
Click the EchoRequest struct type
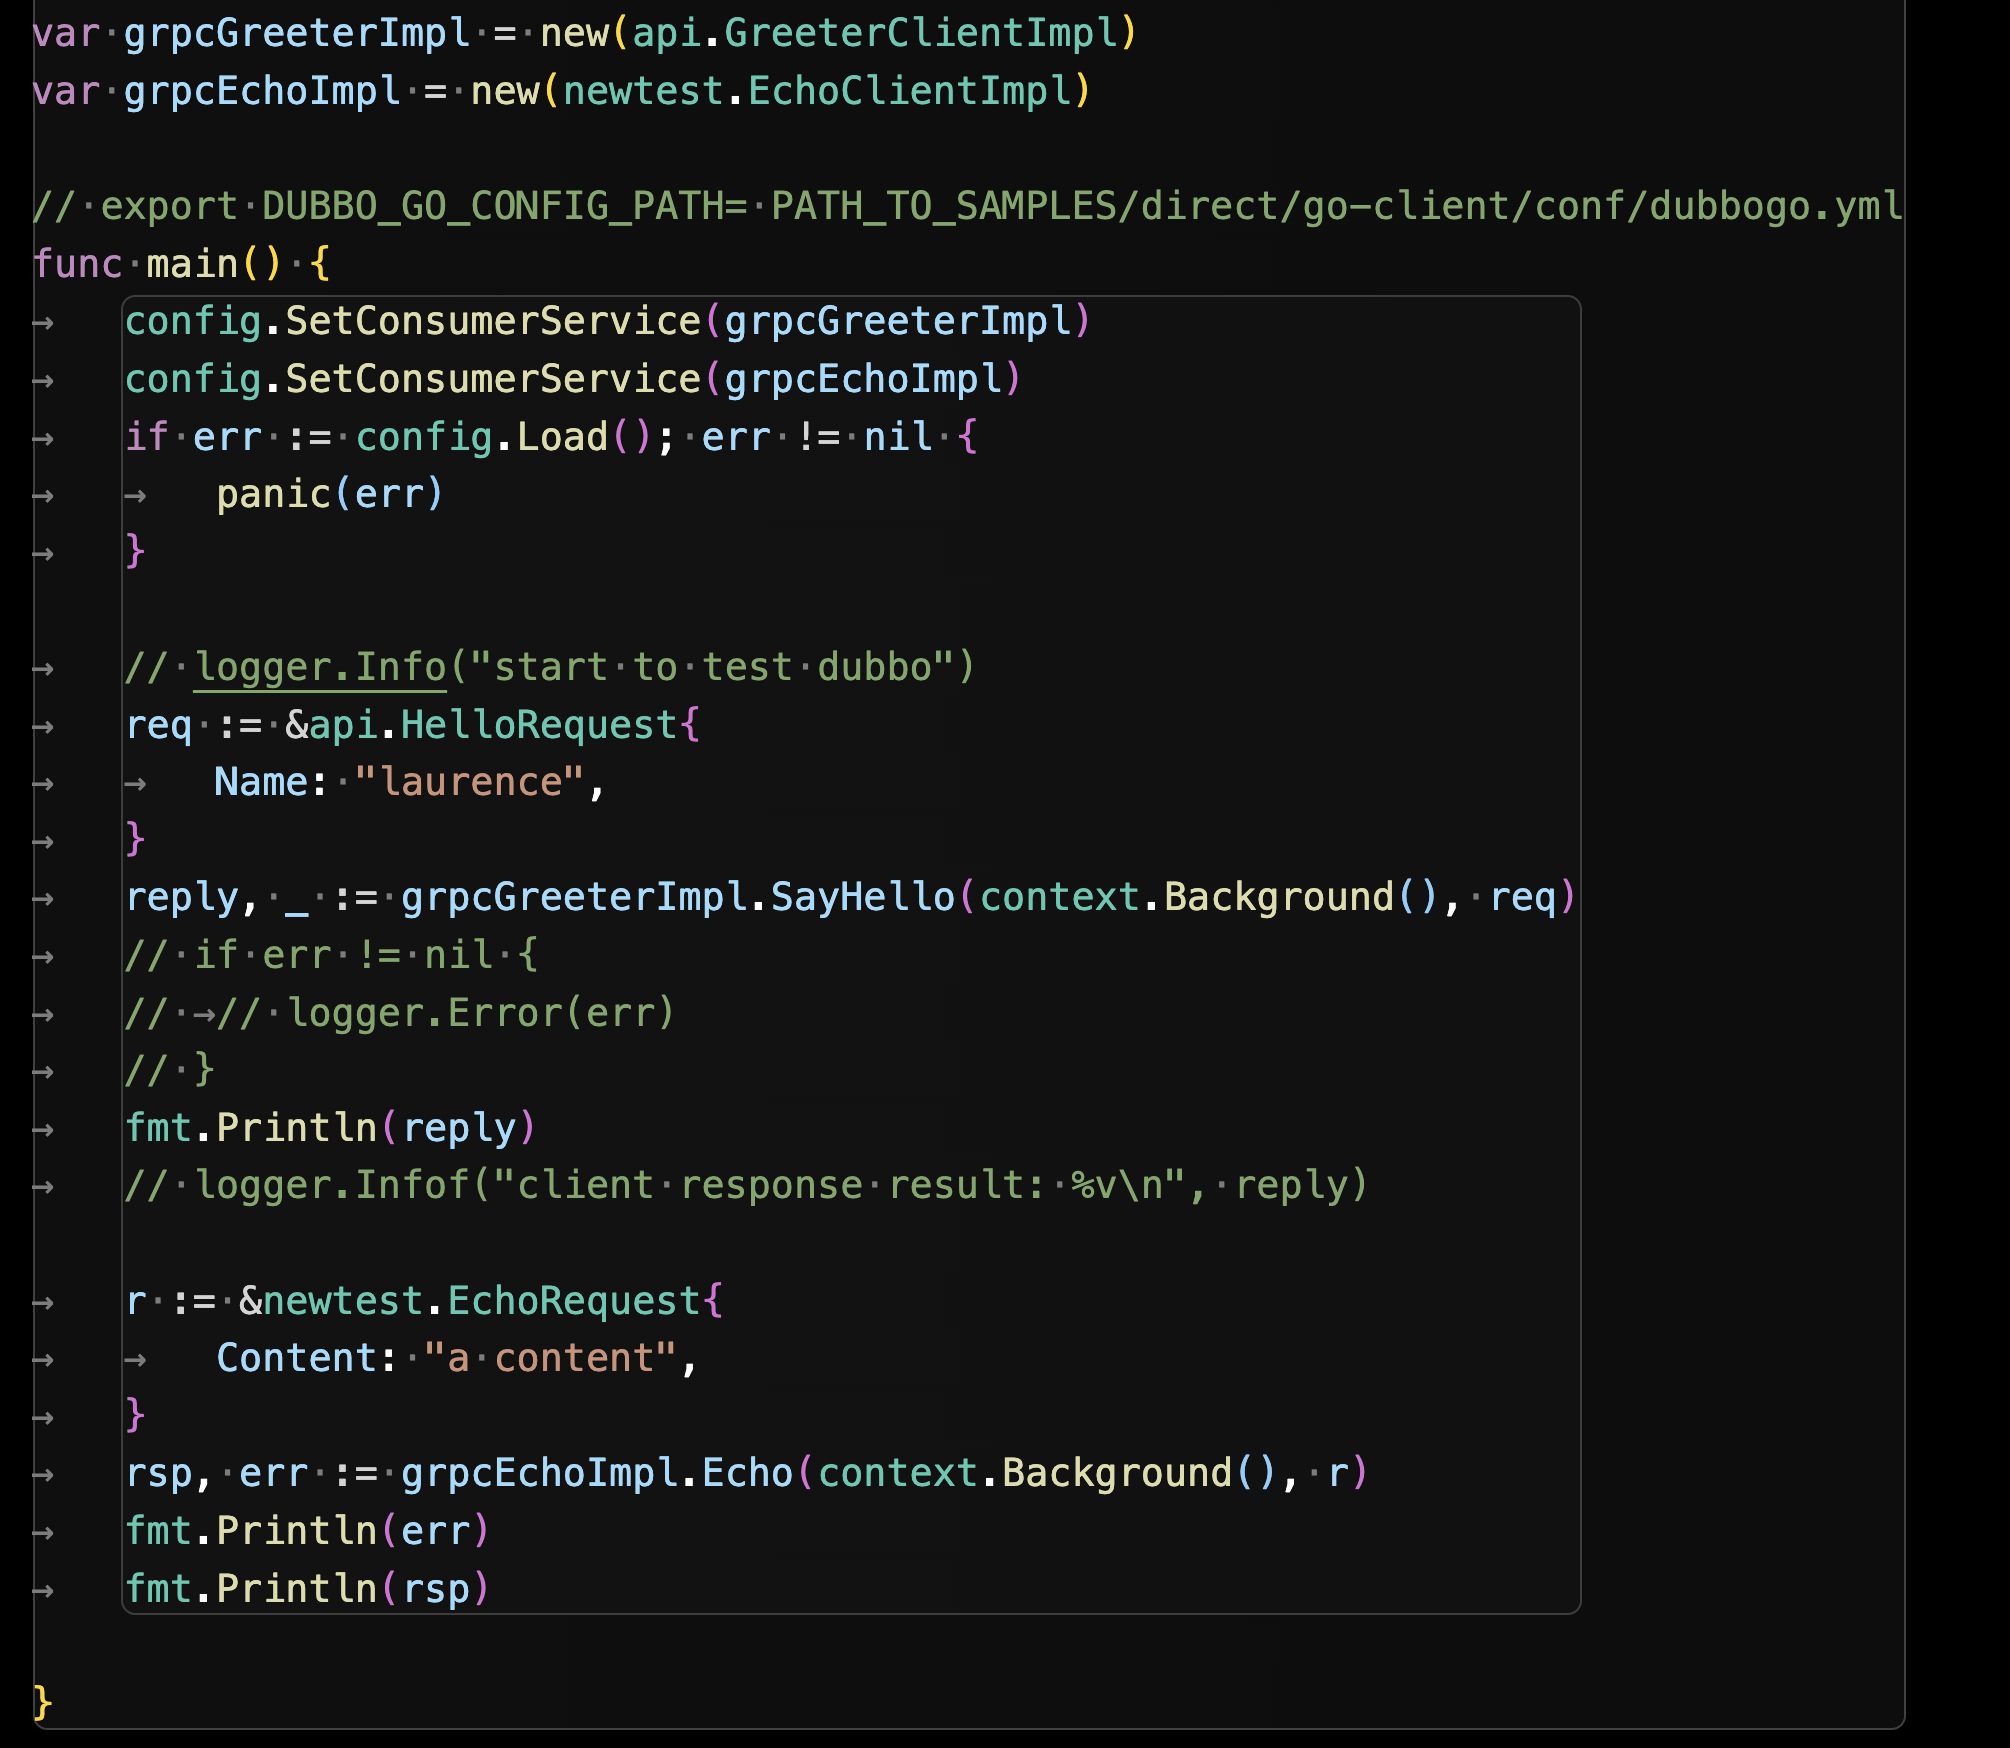click(573, 1301)
